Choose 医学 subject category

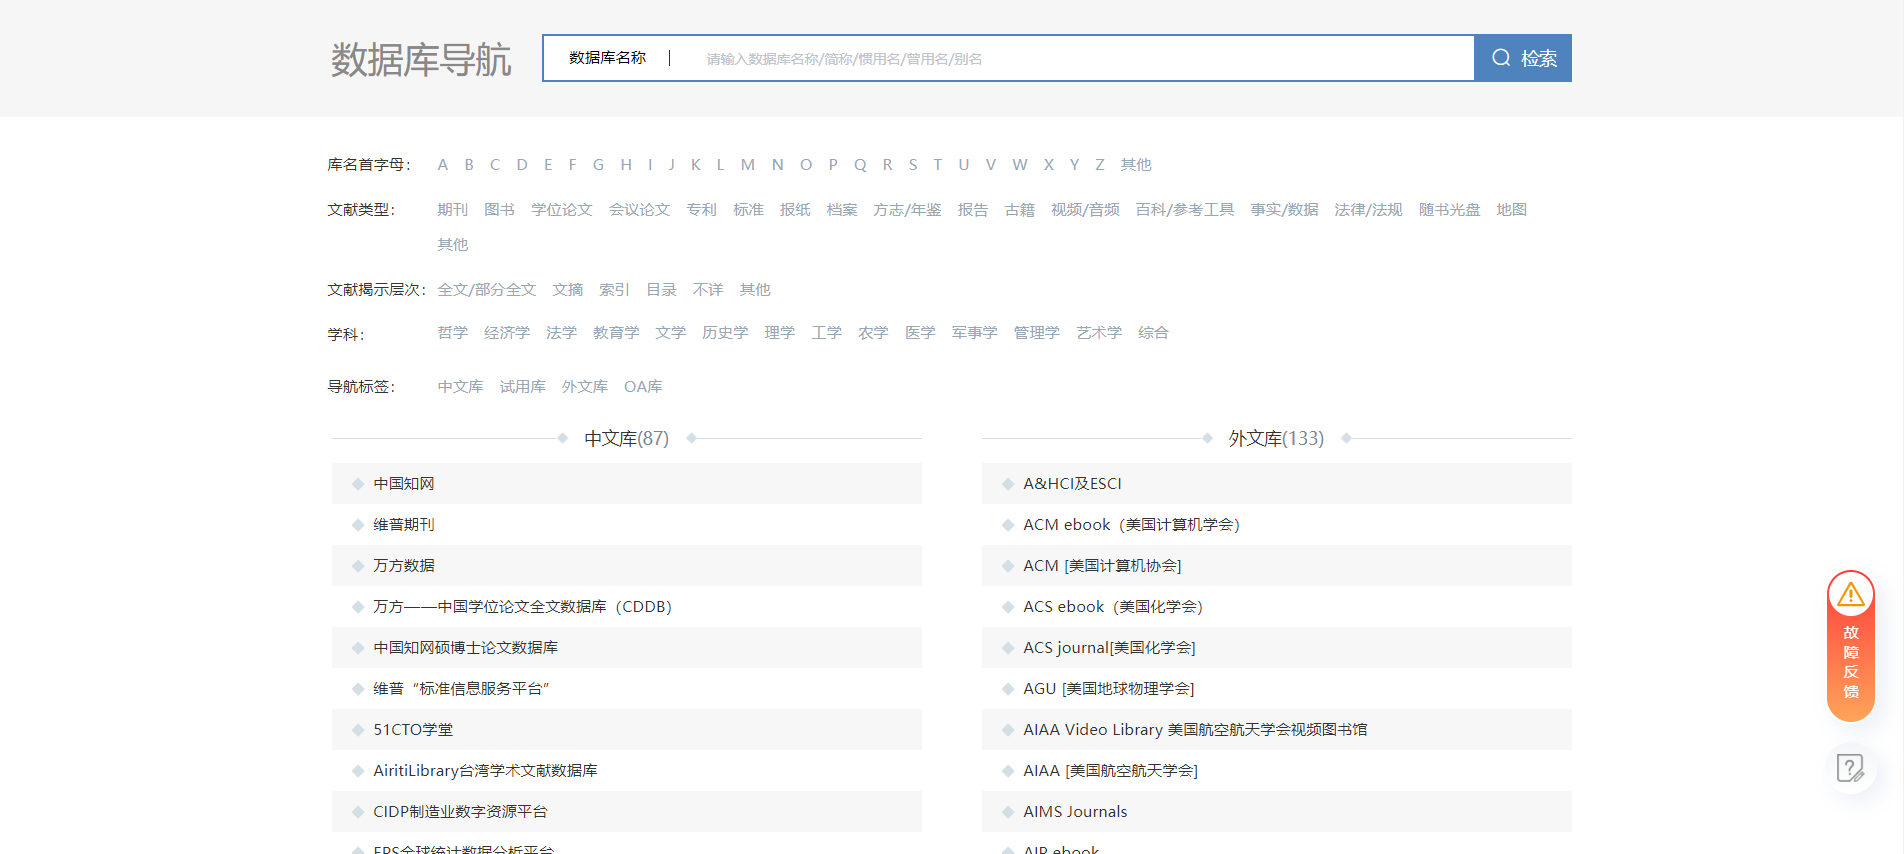(x=920, y=333)
